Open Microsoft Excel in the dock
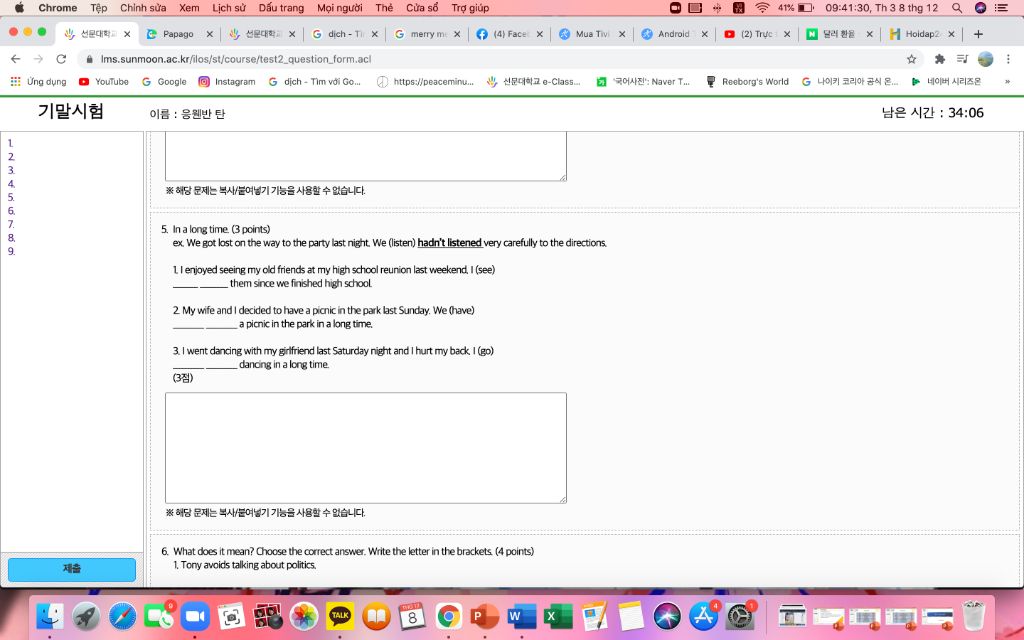 pos(558,616)
